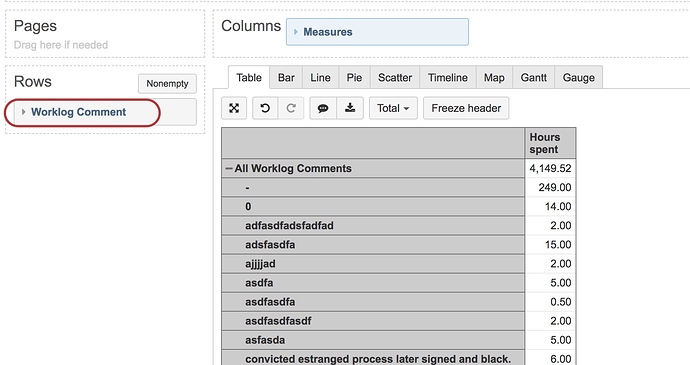Click the Freeze header button

tap(466, 108)
